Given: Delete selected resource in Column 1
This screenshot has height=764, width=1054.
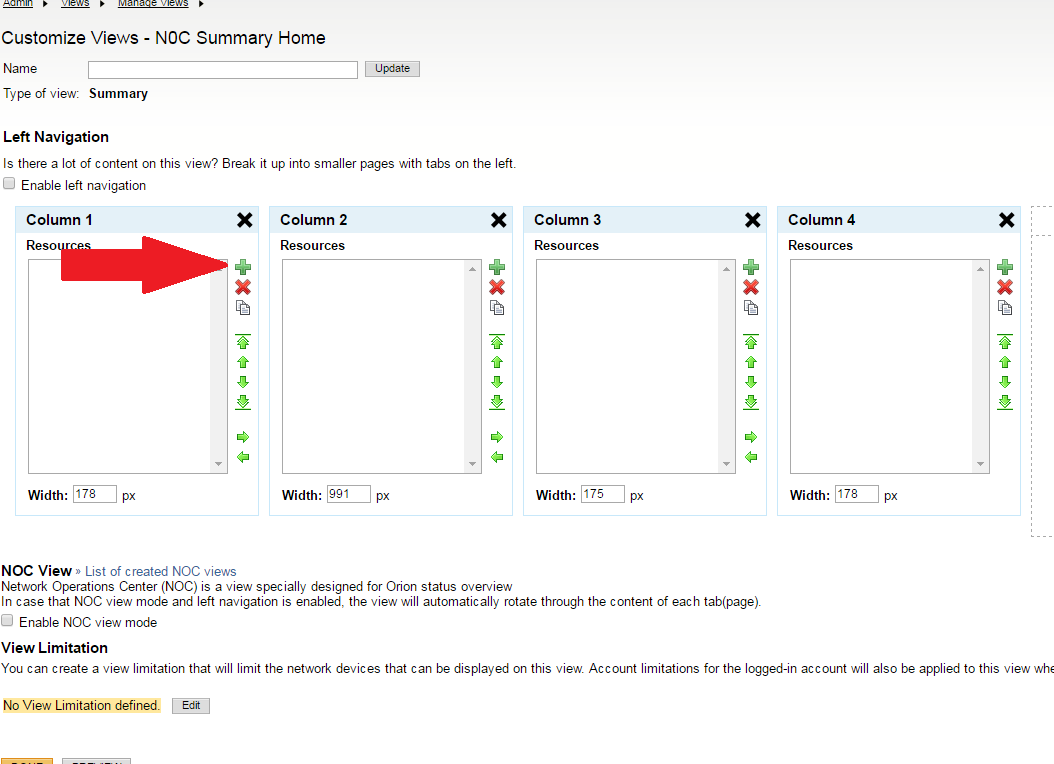Looking at the screenshot, I should 243,287.
